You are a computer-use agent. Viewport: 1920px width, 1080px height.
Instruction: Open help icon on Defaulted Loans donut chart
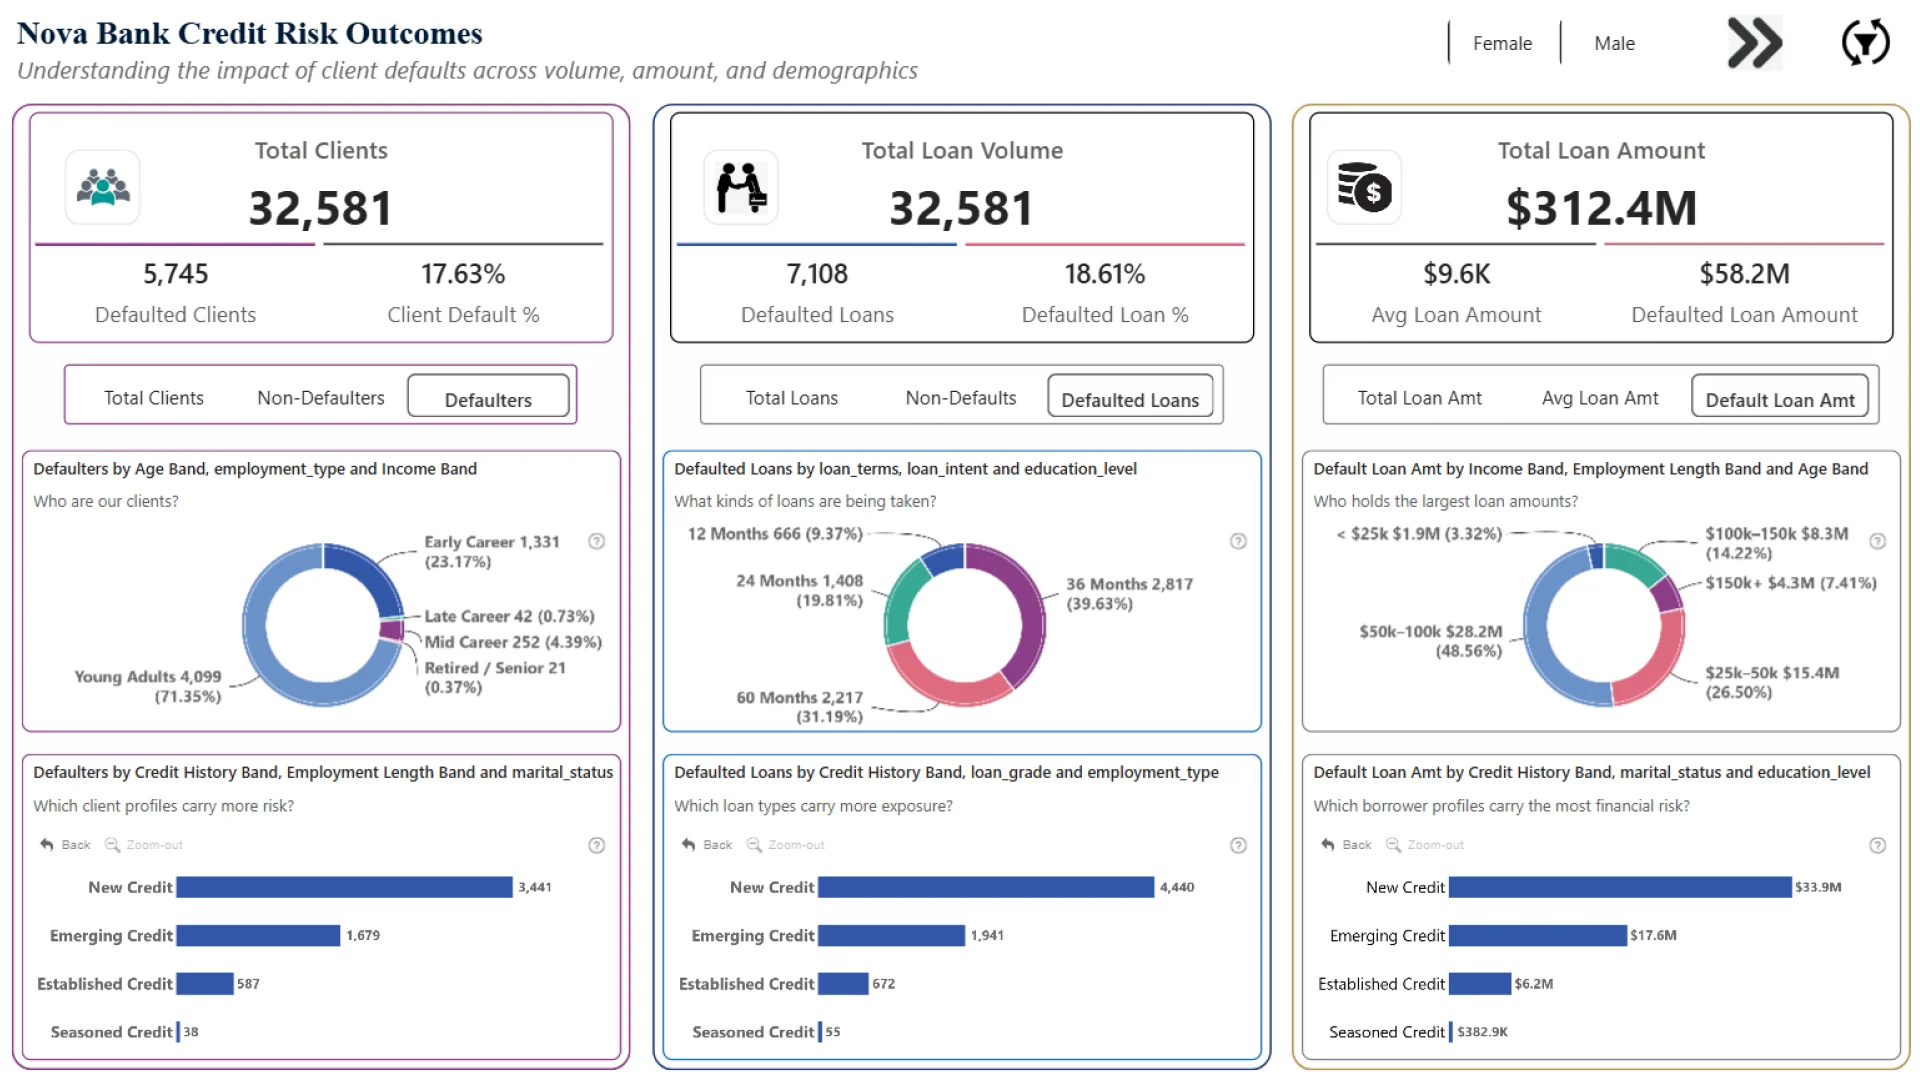point(1238,541)
